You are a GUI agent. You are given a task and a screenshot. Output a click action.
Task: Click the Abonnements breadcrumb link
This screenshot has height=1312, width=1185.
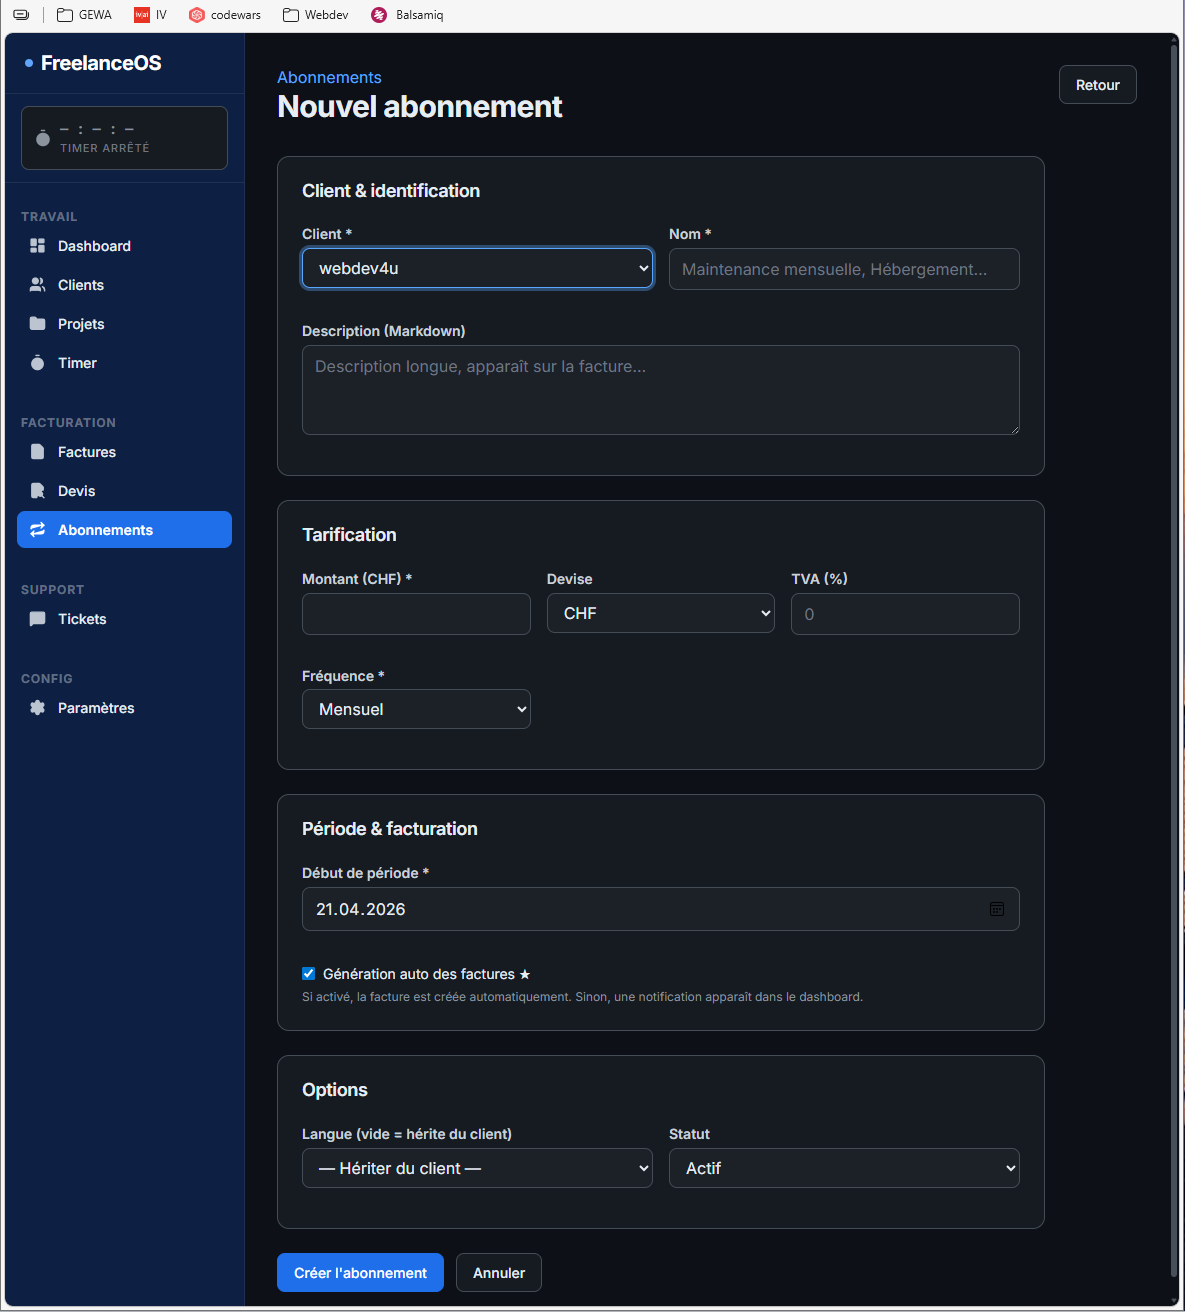coord(329,77)
